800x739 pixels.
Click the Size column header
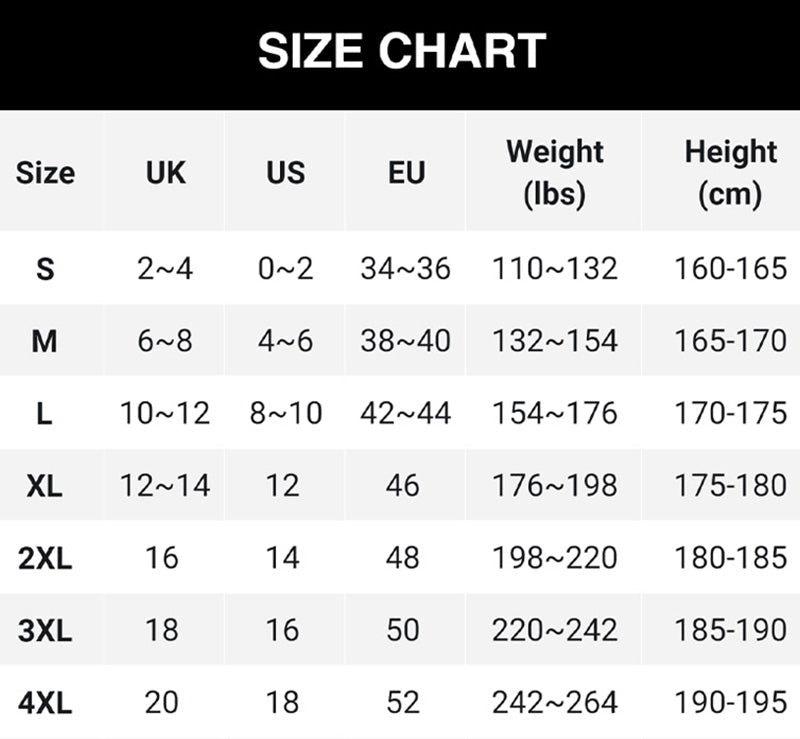pyautogui.click(x=45, y=172)
